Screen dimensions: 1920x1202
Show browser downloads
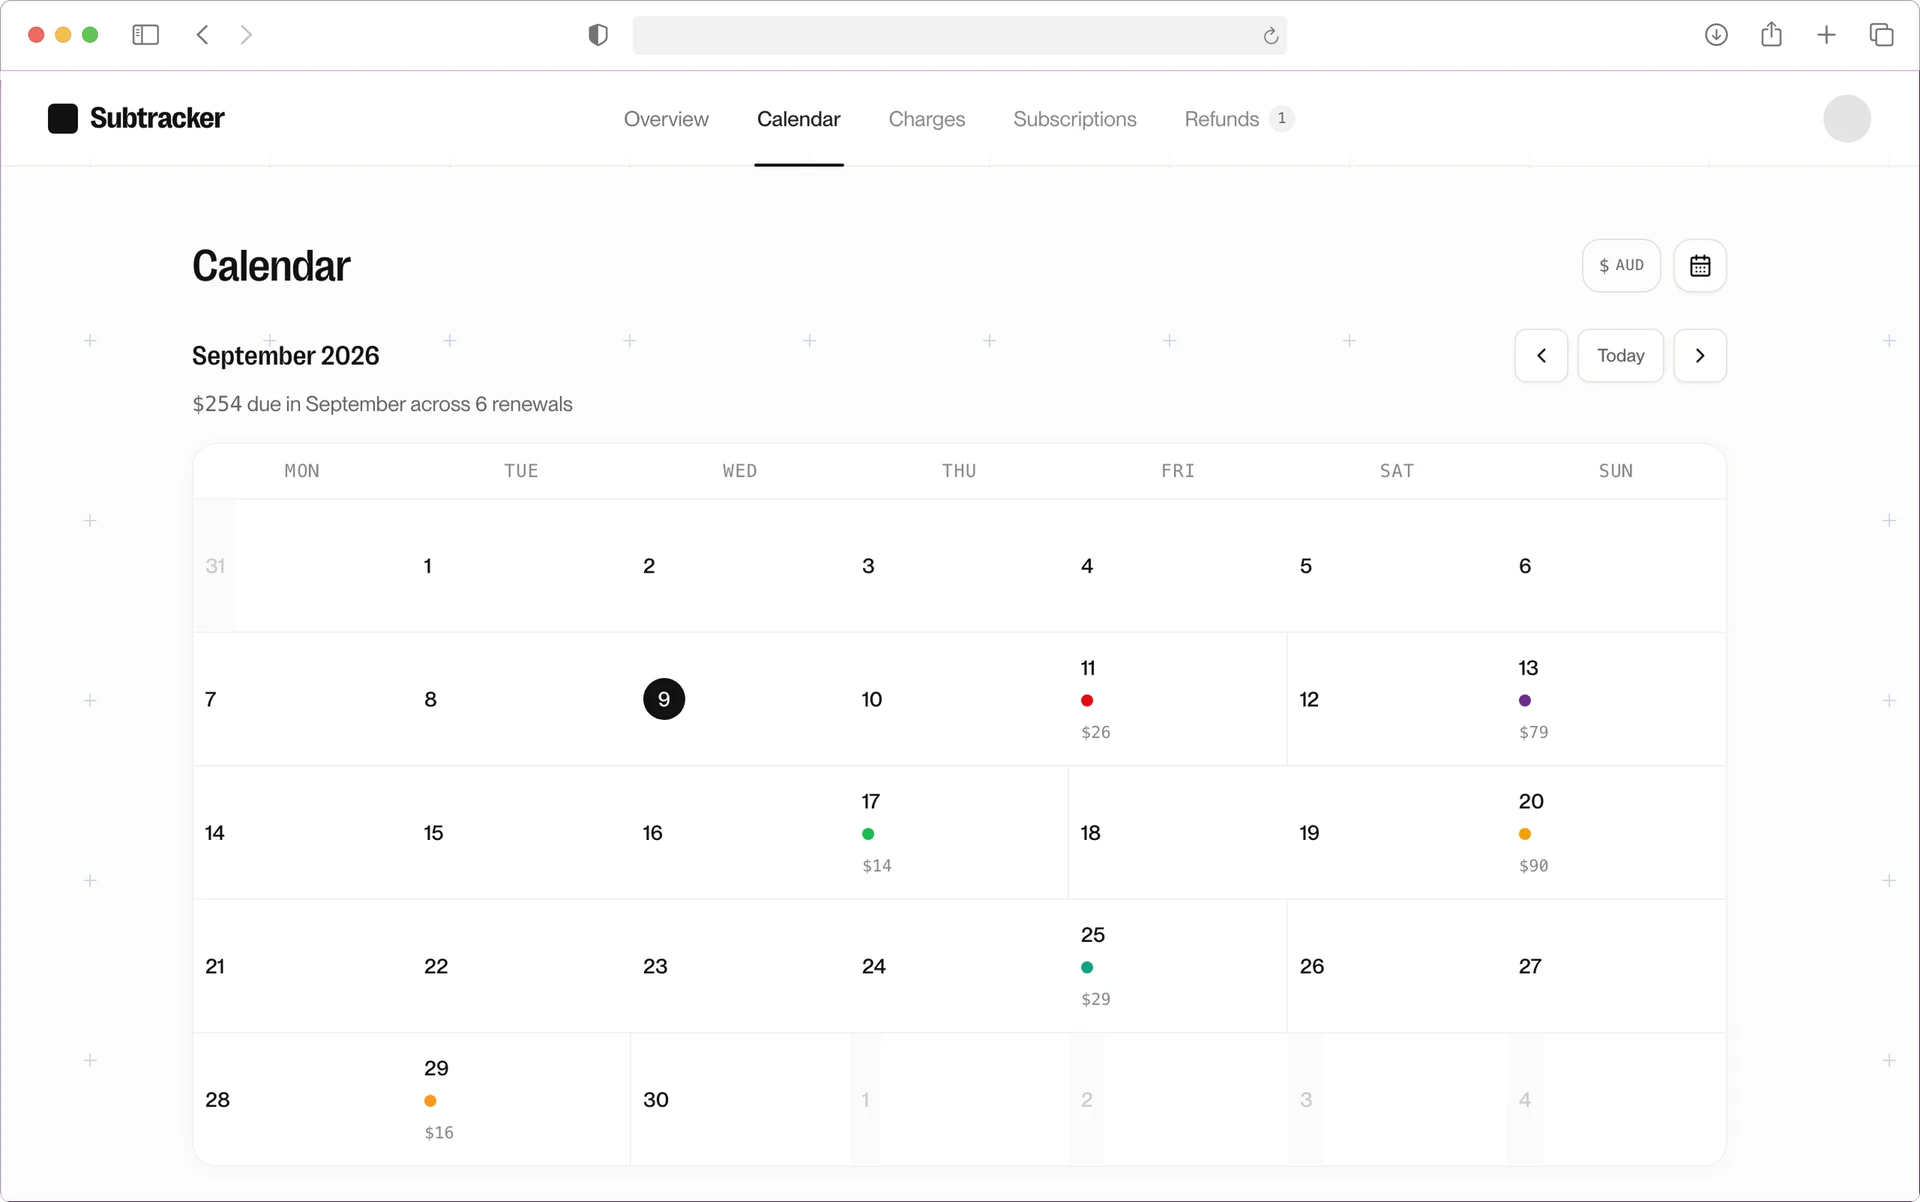click(1716, 35)
